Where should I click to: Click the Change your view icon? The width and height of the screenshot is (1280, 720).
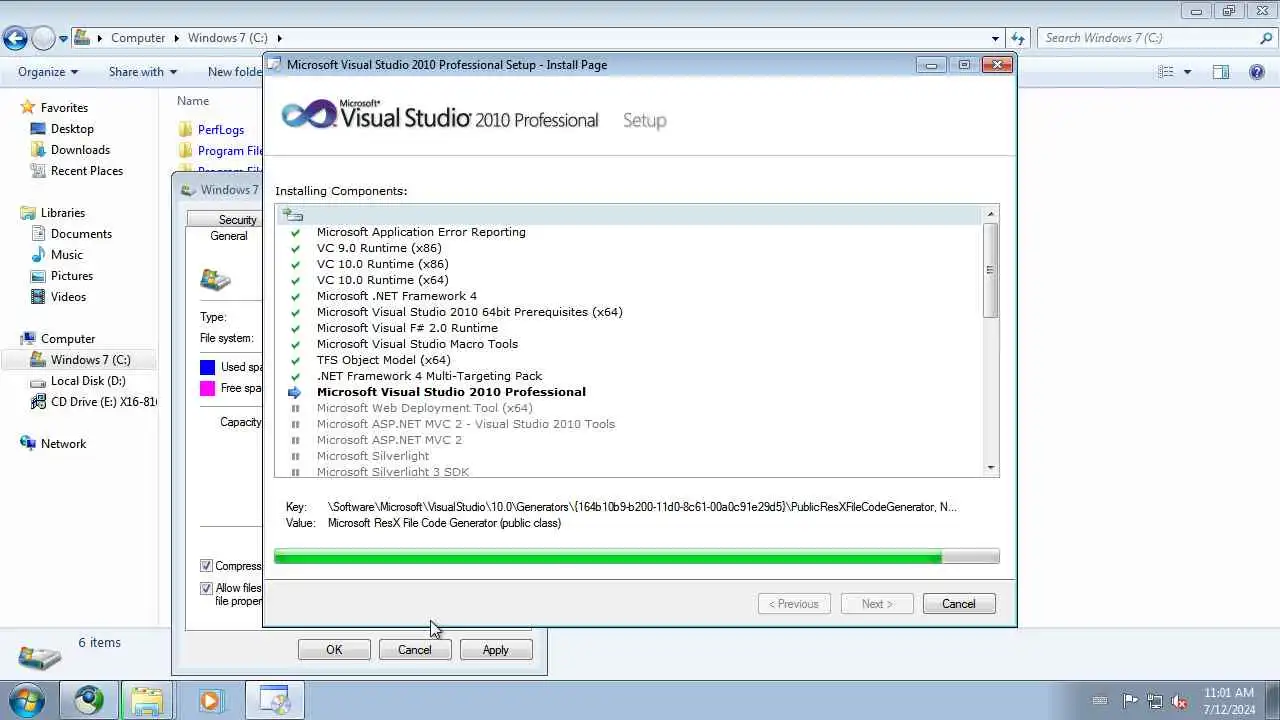1165,72
